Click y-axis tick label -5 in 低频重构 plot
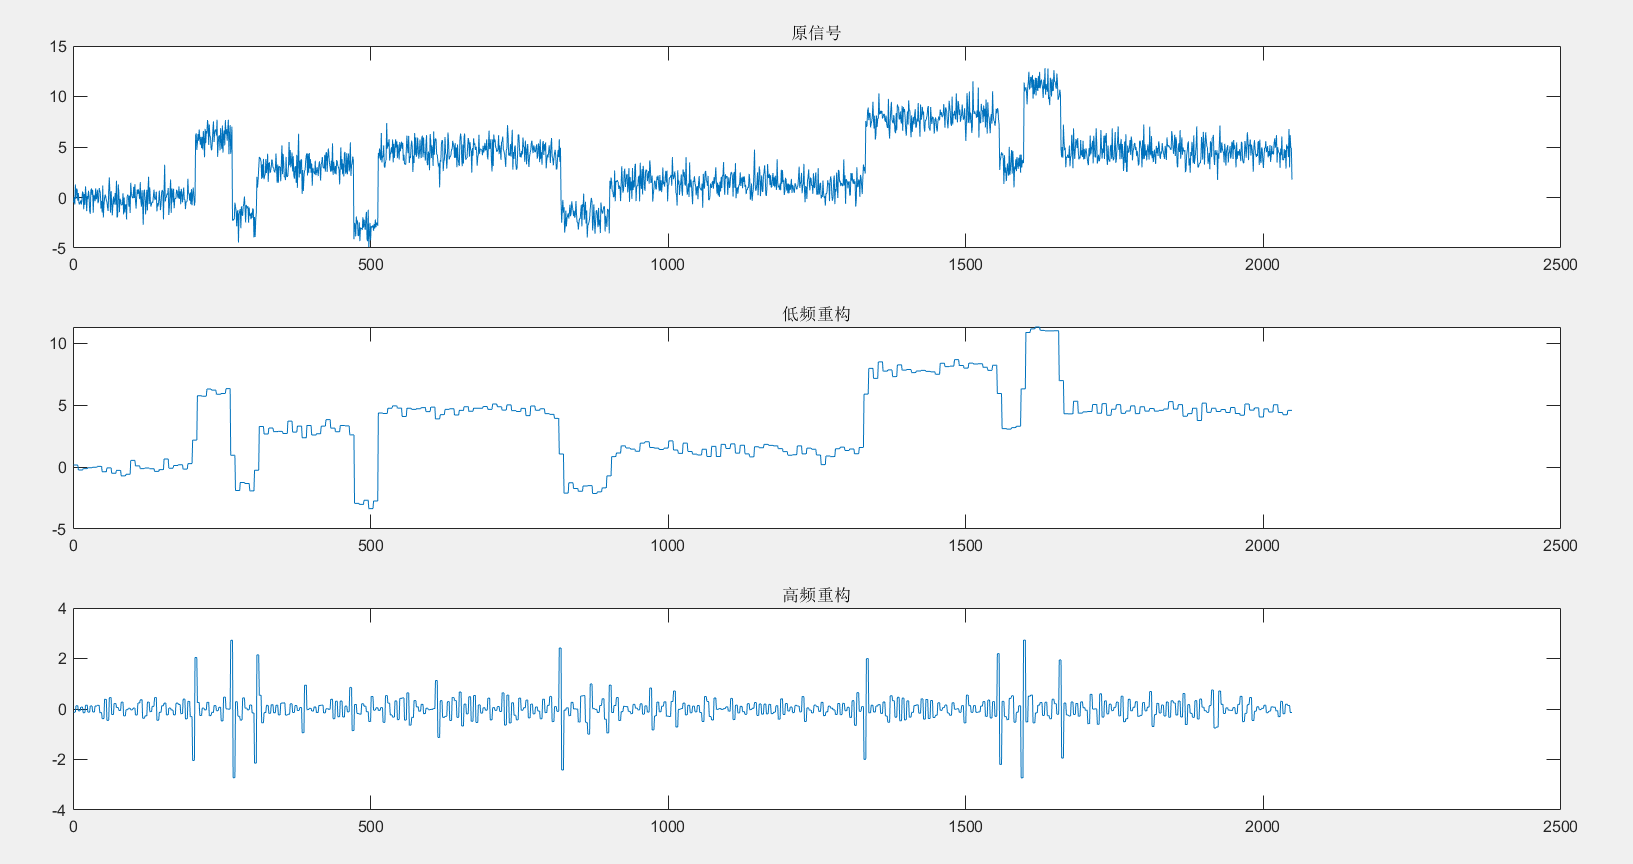Screen dimensions: 1633x864 60,529
